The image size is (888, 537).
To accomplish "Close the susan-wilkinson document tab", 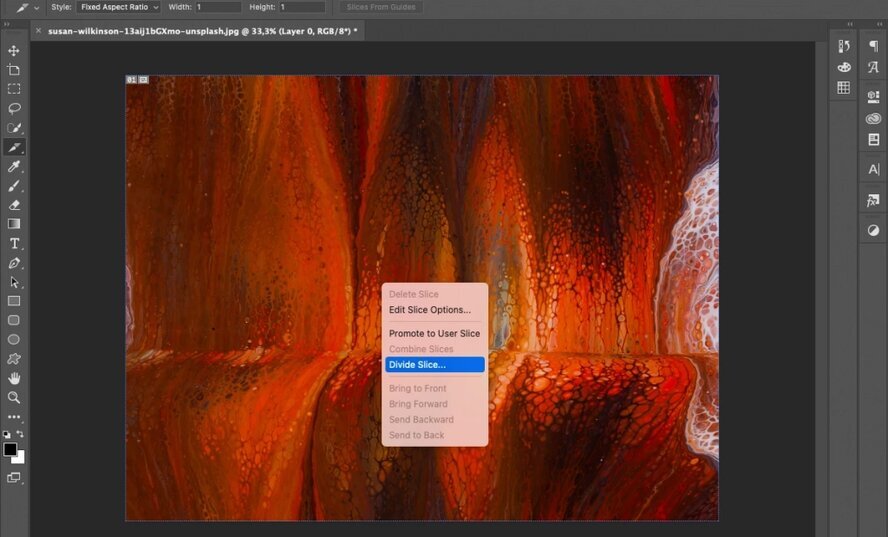I will point(39,31).
